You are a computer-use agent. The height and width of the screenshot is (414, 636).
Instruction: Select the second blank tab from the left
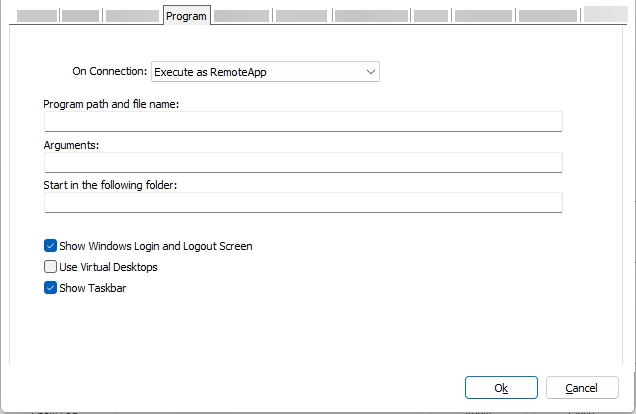click(x=81, y=16)
